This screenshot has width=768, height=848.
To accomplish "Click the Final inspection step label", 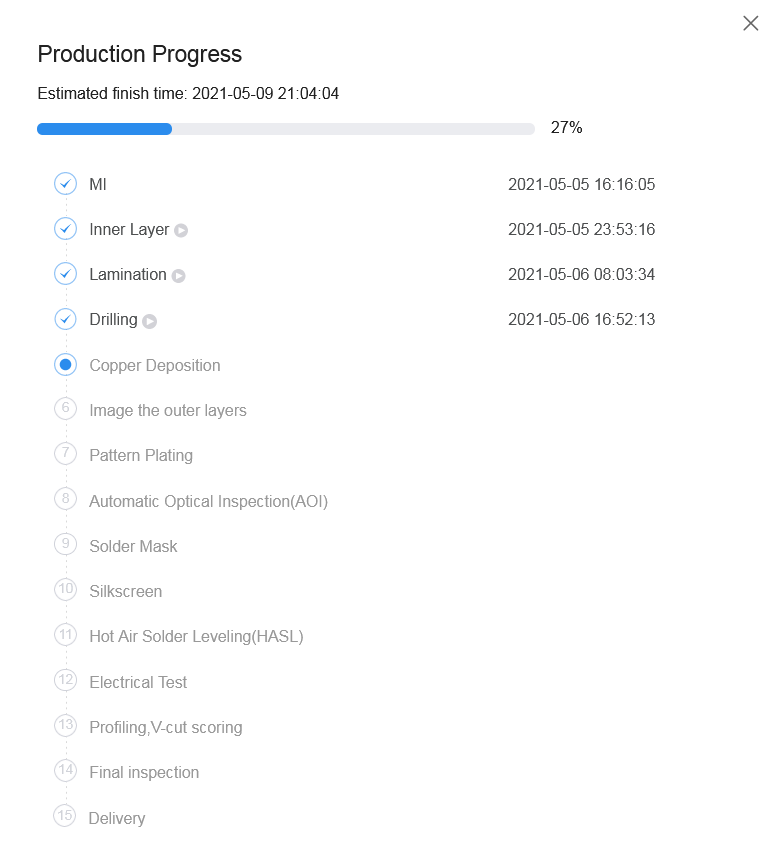I will point(144,772).
